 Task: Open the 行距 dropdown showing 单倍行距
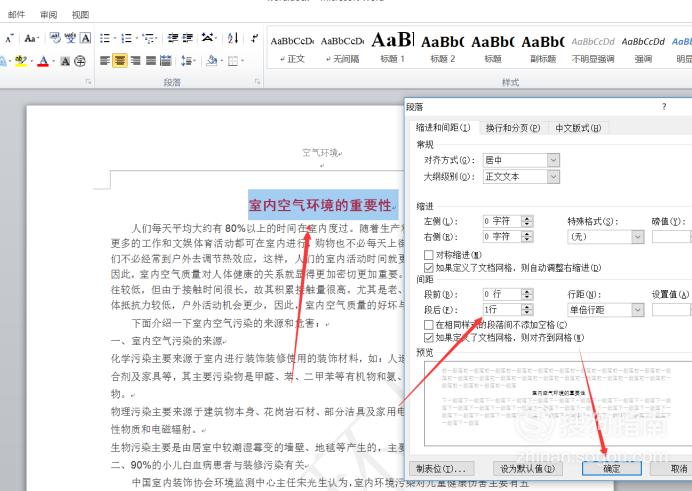tap(637, 310)
